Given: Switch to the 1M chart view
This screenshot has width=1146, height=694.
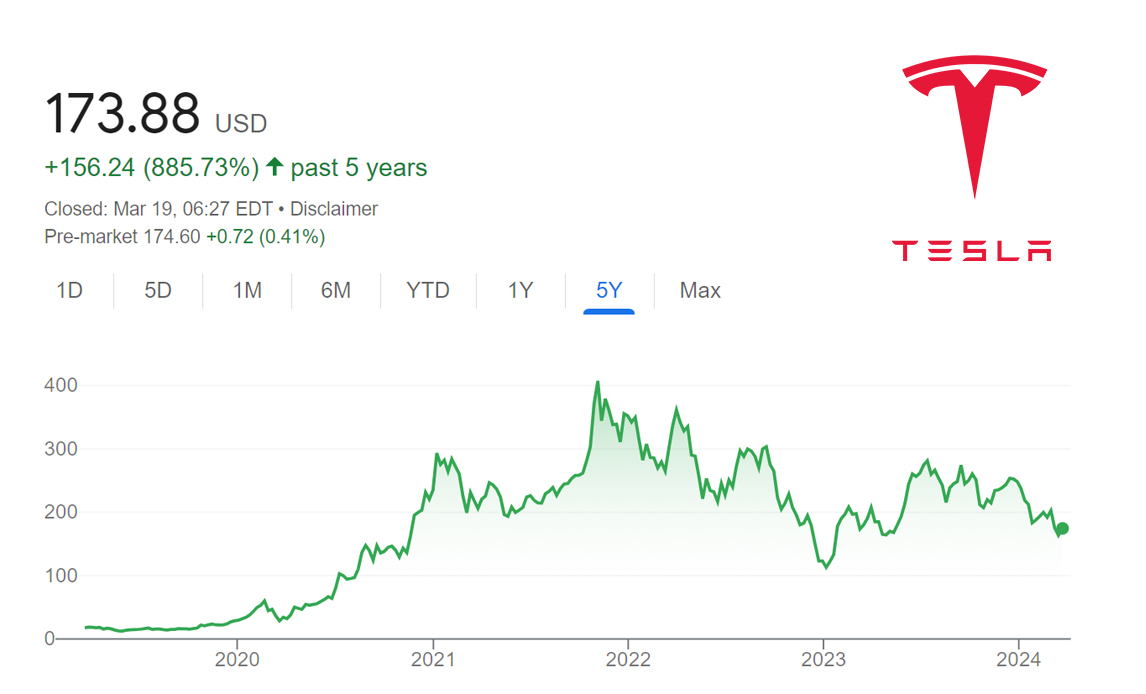Looking at the screenshot, I should click(x=246, y=291).
